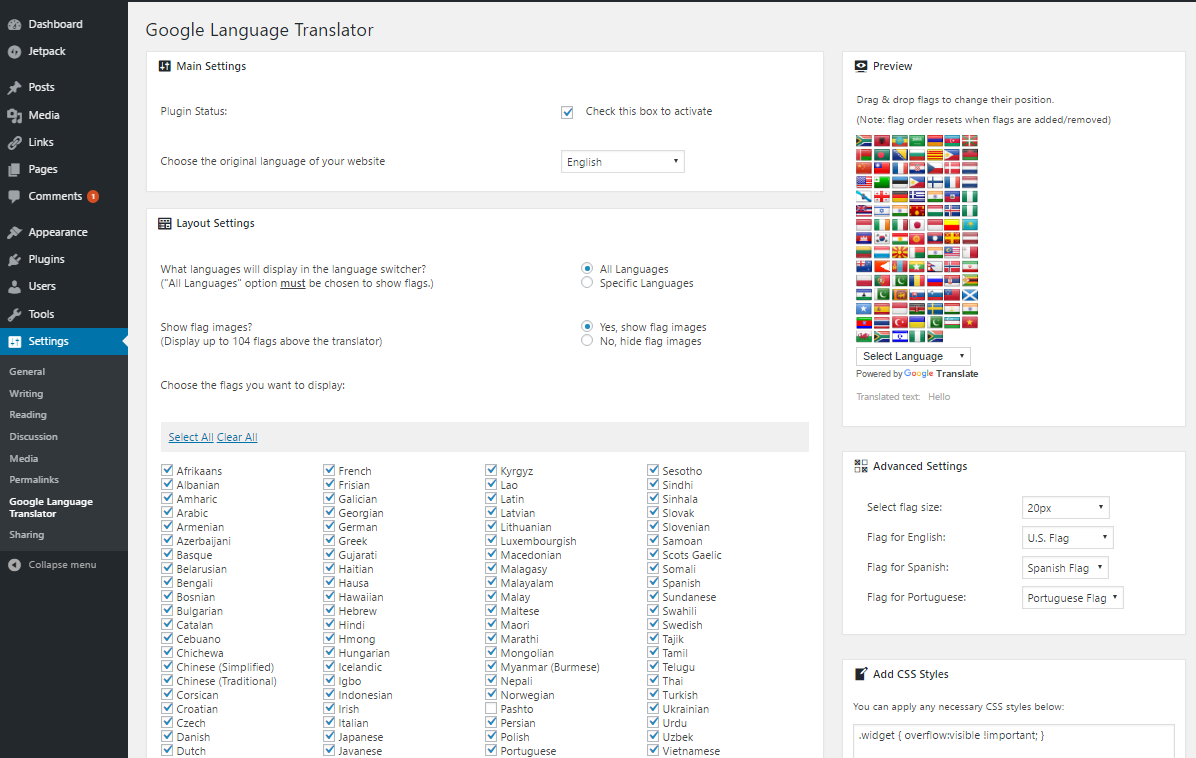The image size is (1196, 758).
Task: Enable the Pashto language checkbox
Action: [491, 709]
